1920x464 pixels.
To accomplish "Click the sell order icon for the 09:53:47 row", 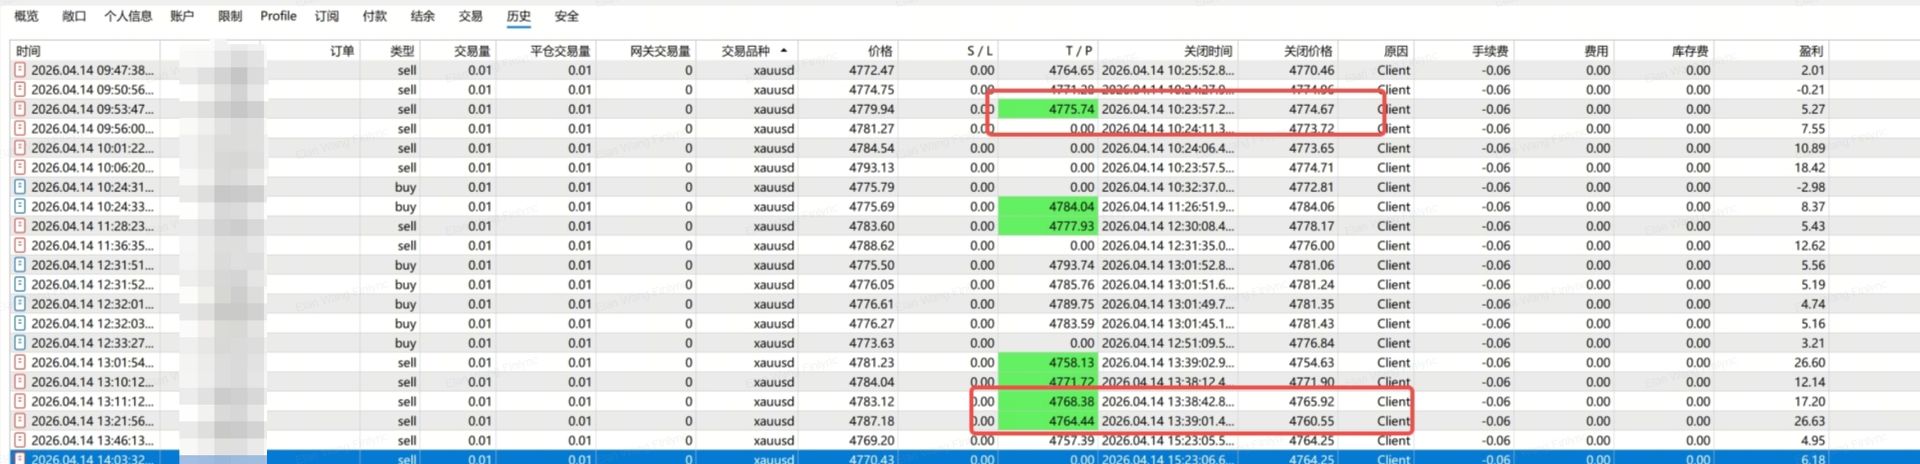I will [20, 109].
